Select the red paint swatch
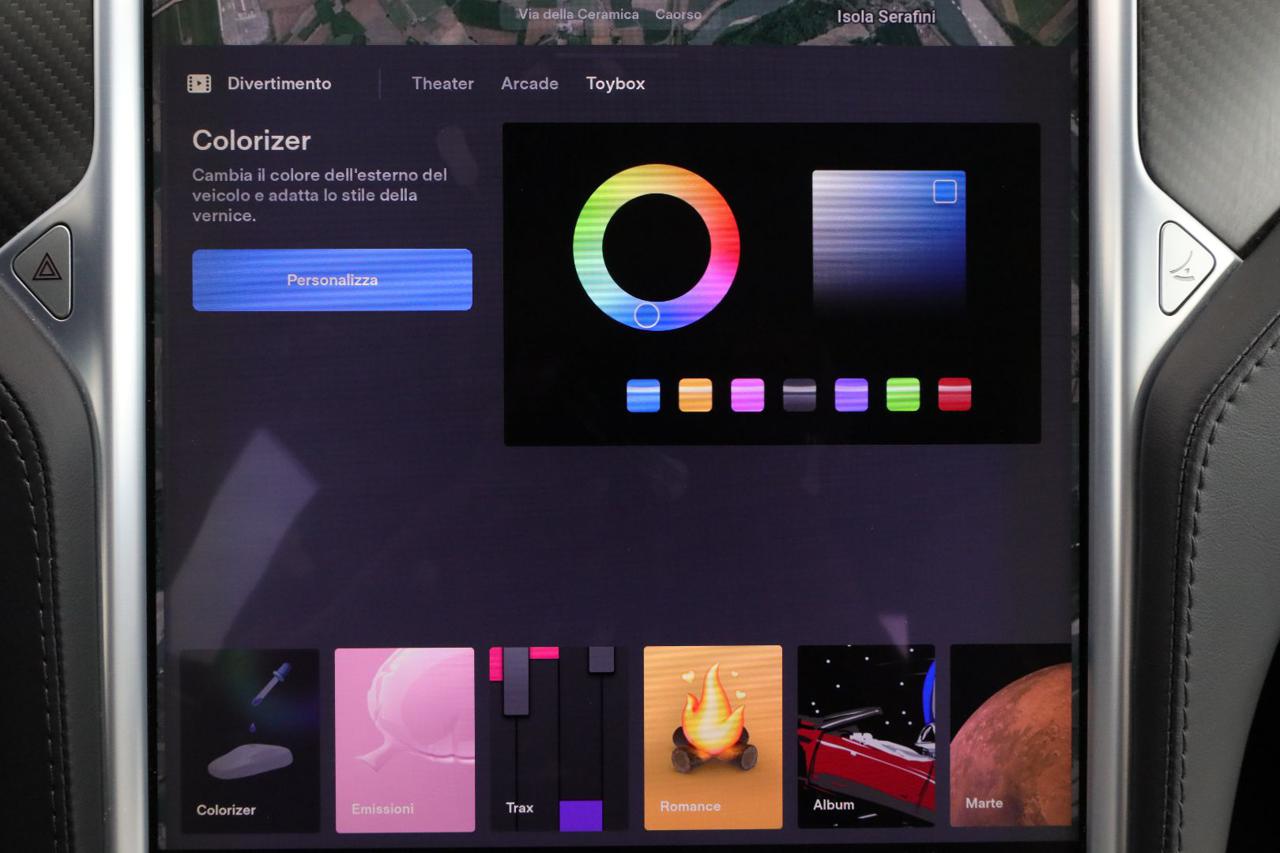 click(955, 395)
